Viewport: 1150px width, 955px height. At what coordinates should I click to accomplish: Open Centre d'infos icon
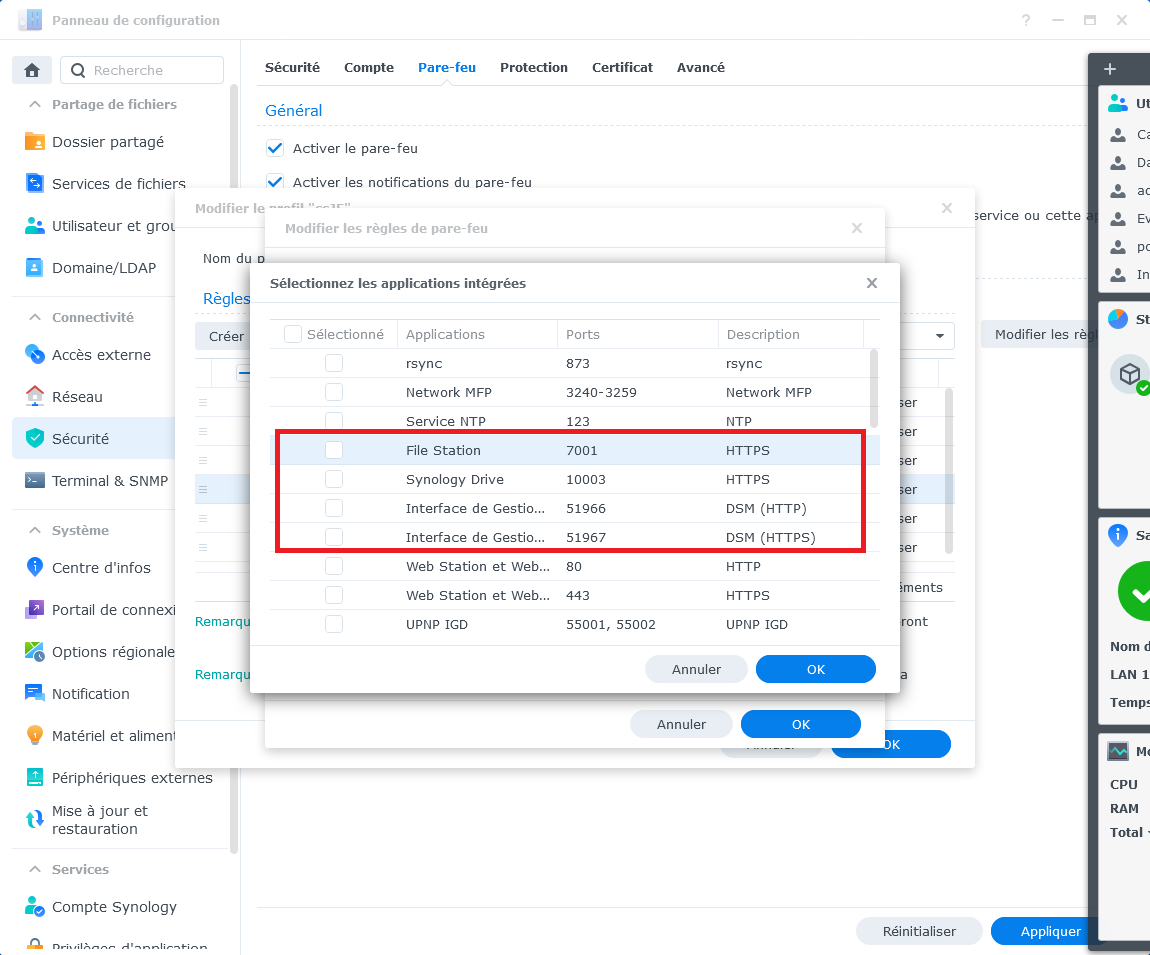(x=35, y=568)
